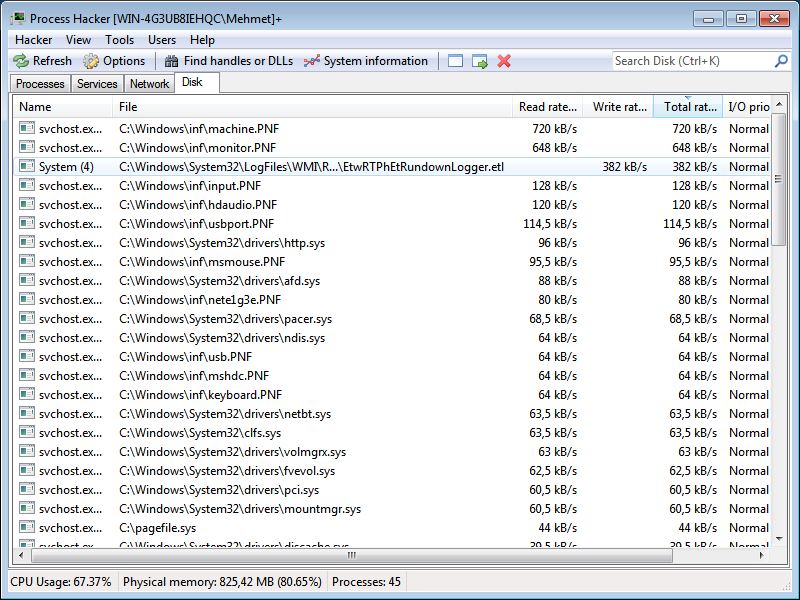This screenshot has width=800, height=600.
Task: Click the icon for the nete1g3e.PNF row
Action: click(x=27, y=299)
